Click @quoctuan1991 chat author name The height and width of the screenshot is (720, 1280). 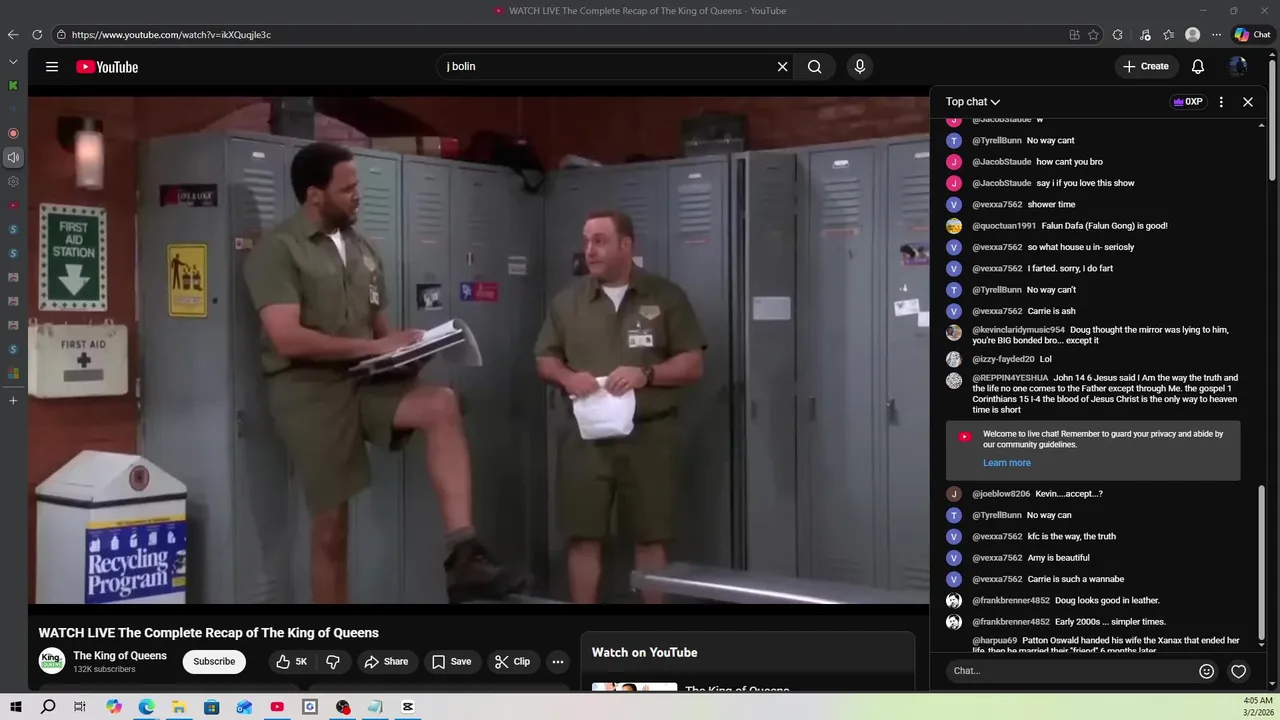(x=1004, y=226)
